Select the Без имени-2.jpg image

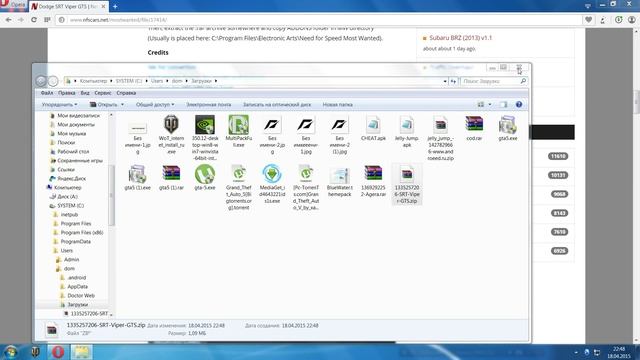click(272, 124)
